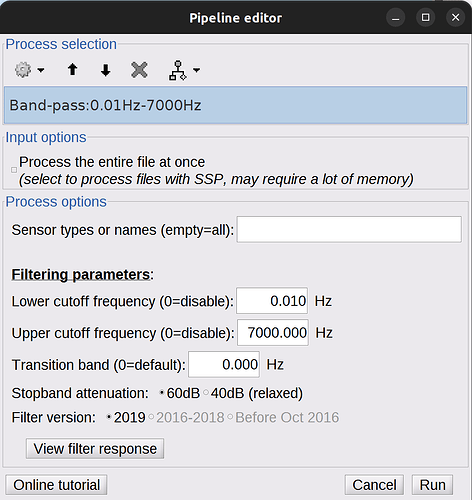The height and width of the screenshot is (500, 472).
Task: Maximize the Pipeline editor window
Action: point(426,17)
